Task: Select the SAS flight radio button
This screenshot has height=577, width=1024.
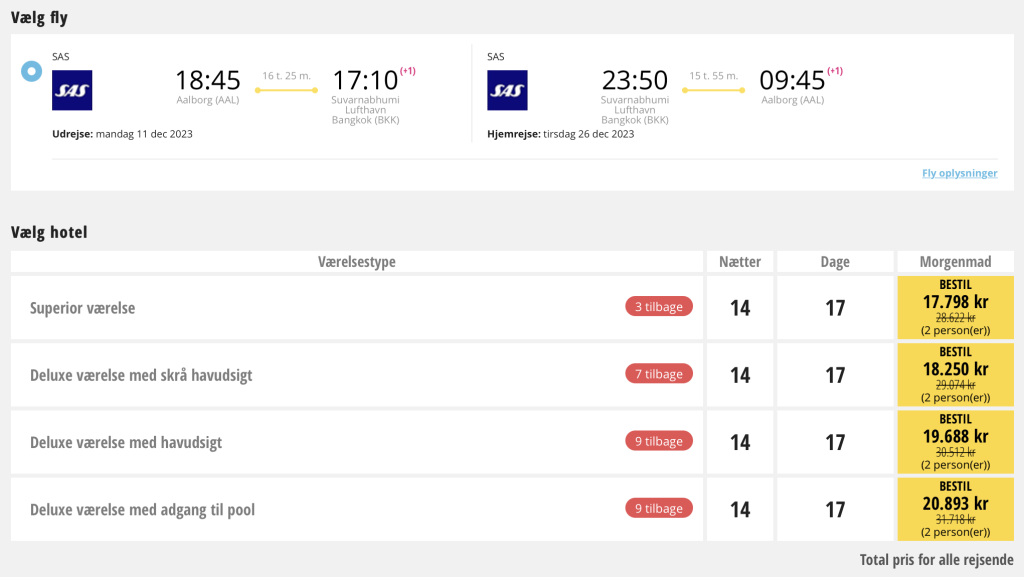Action: coord(31,71)
